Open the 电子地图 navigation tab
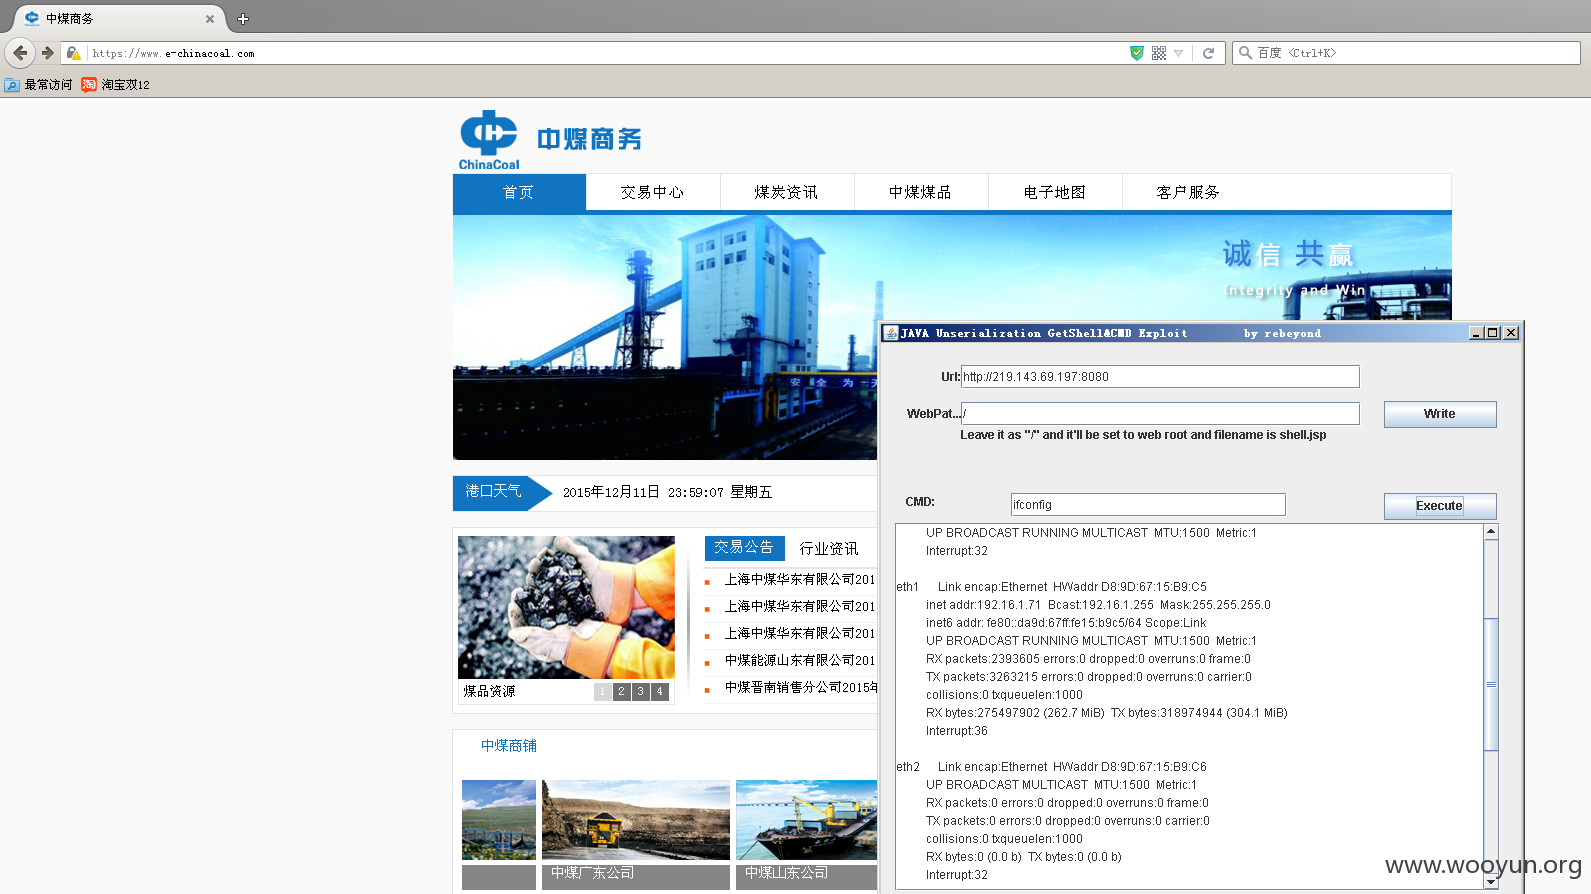This screenshot has width=1591, height=894. coord(1055,192)
